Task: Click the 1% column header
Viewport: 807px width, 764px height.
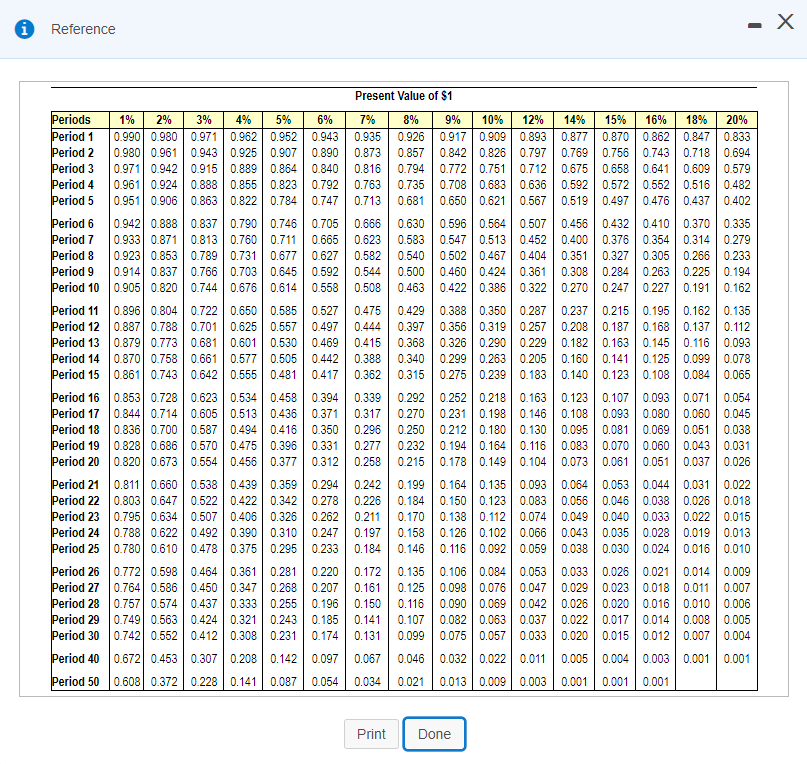Action: click(127, 120)
